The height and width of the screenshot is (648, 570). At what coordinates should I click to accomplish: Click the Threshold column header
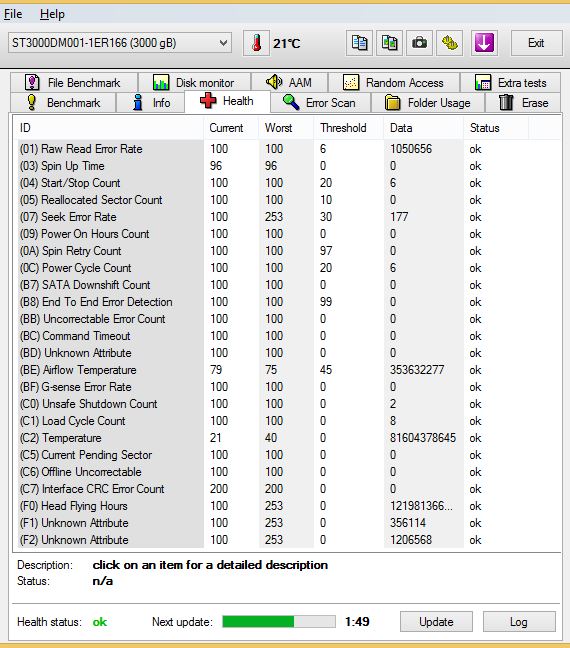click(x=349, y=128)
